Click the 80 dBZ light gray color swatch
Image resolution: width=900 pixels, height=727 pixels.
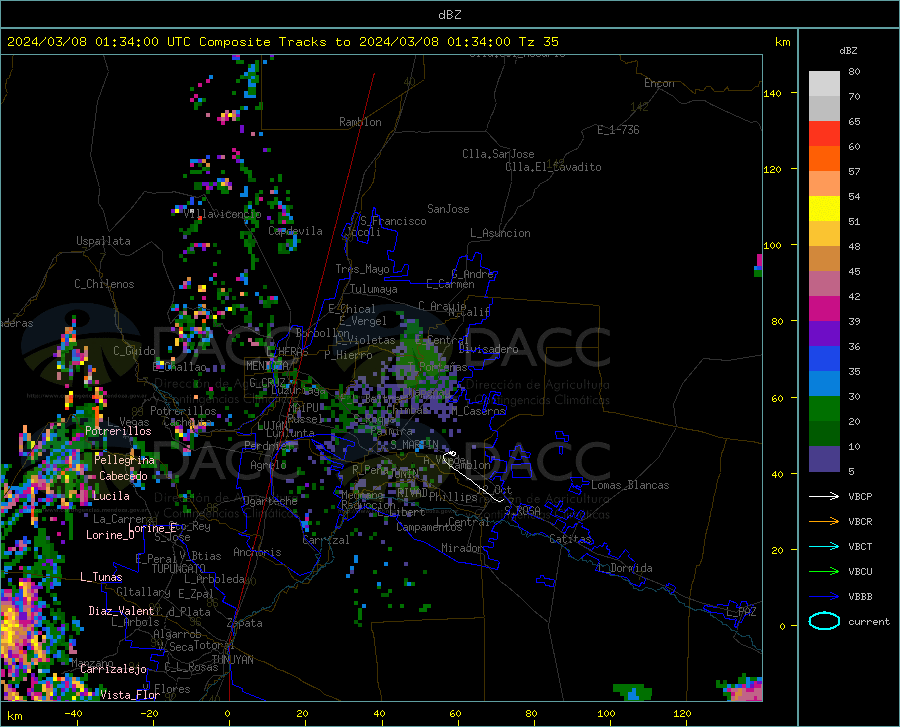824,84
